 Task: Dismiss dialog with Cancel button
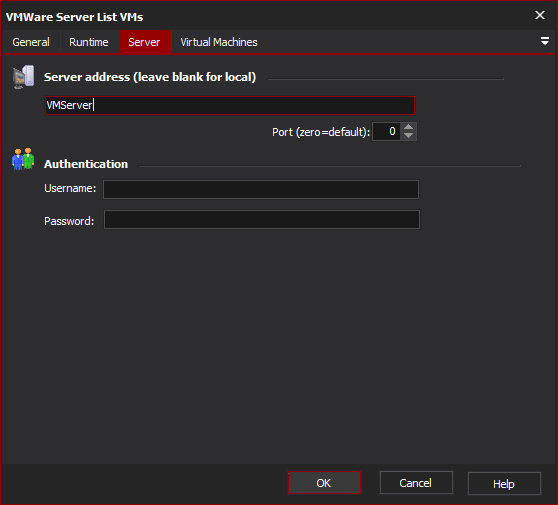[416, 483]
